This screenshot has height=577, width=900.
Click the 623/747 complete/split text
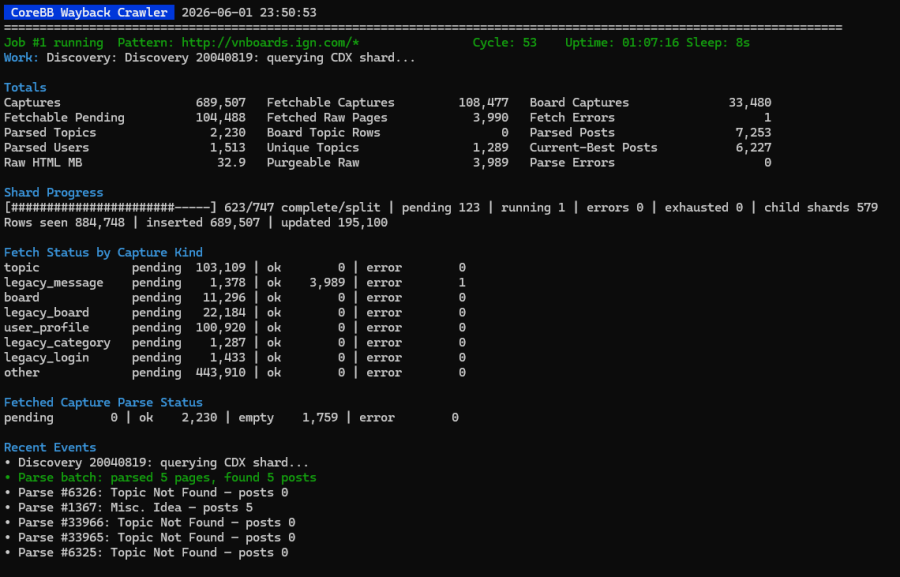coord(302,207)
